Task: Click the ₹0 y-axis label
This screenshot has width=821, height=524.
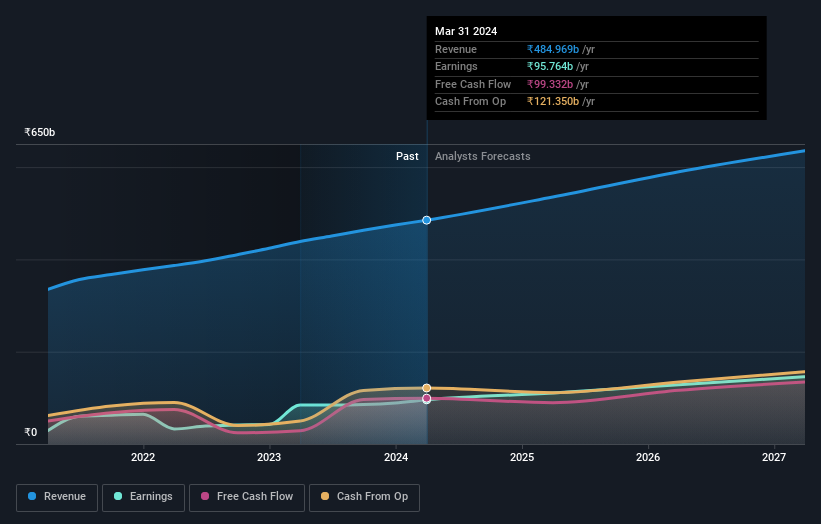Action: click(31, 432)
